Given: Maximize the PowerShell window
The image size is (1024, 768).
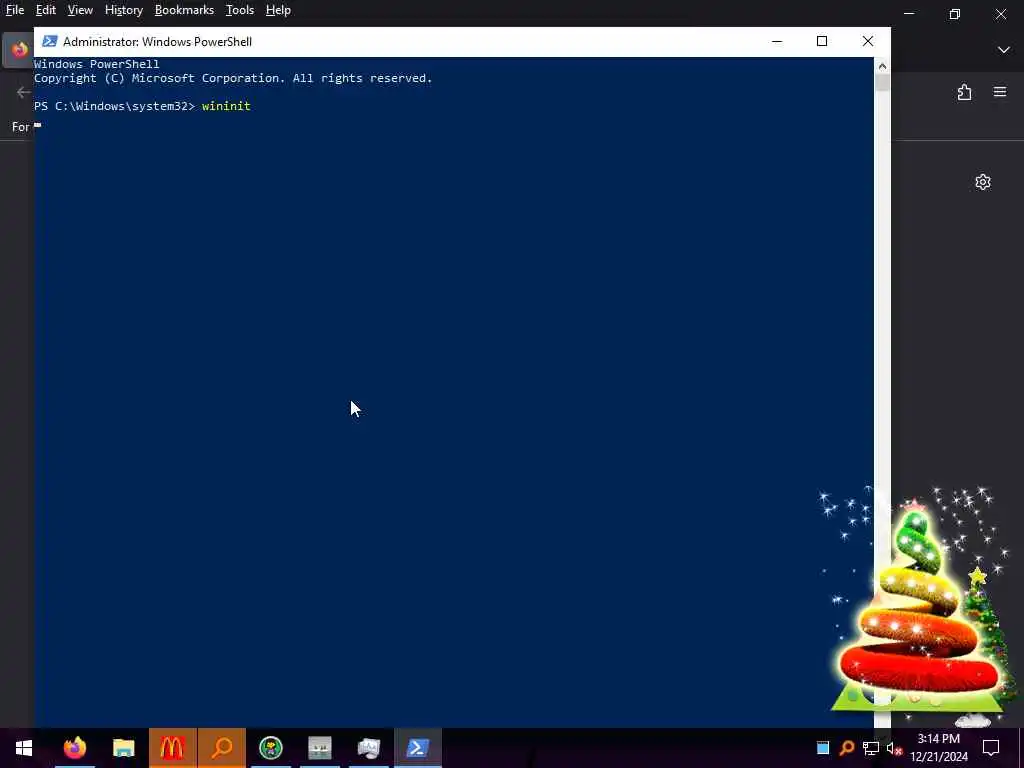Looking at the screenshot, I should (822, 41).
